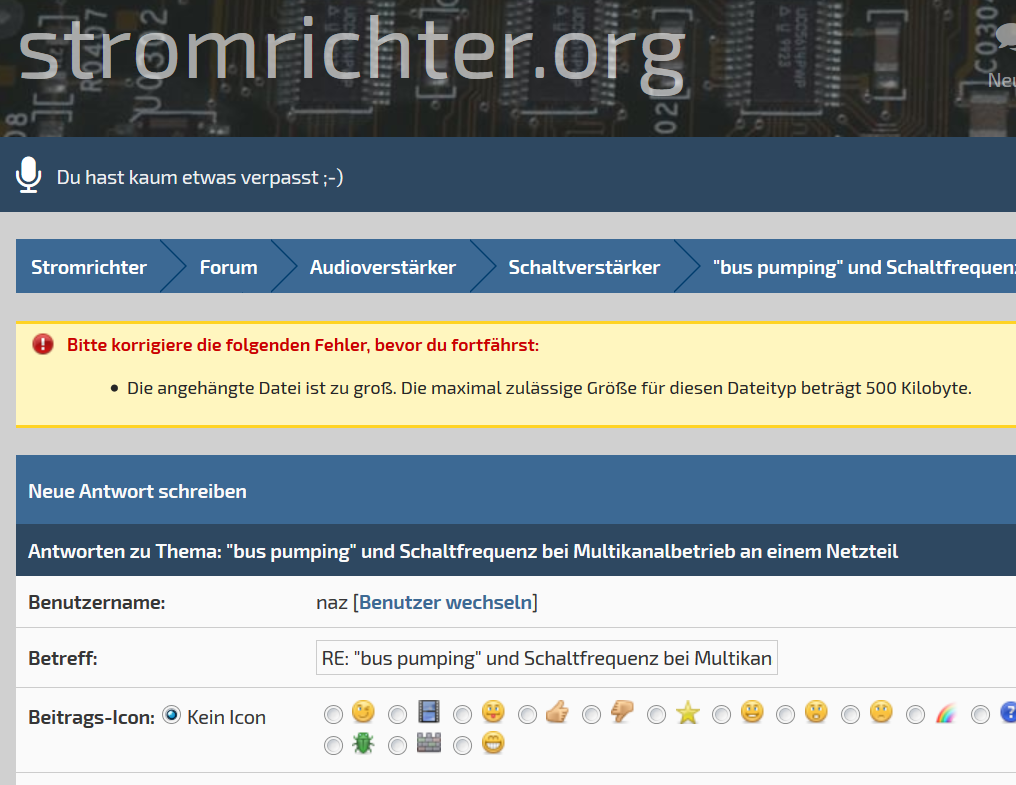Click the thumbs up post icon
This screenshot has height=785, width=1016.
tap(557, 712)
